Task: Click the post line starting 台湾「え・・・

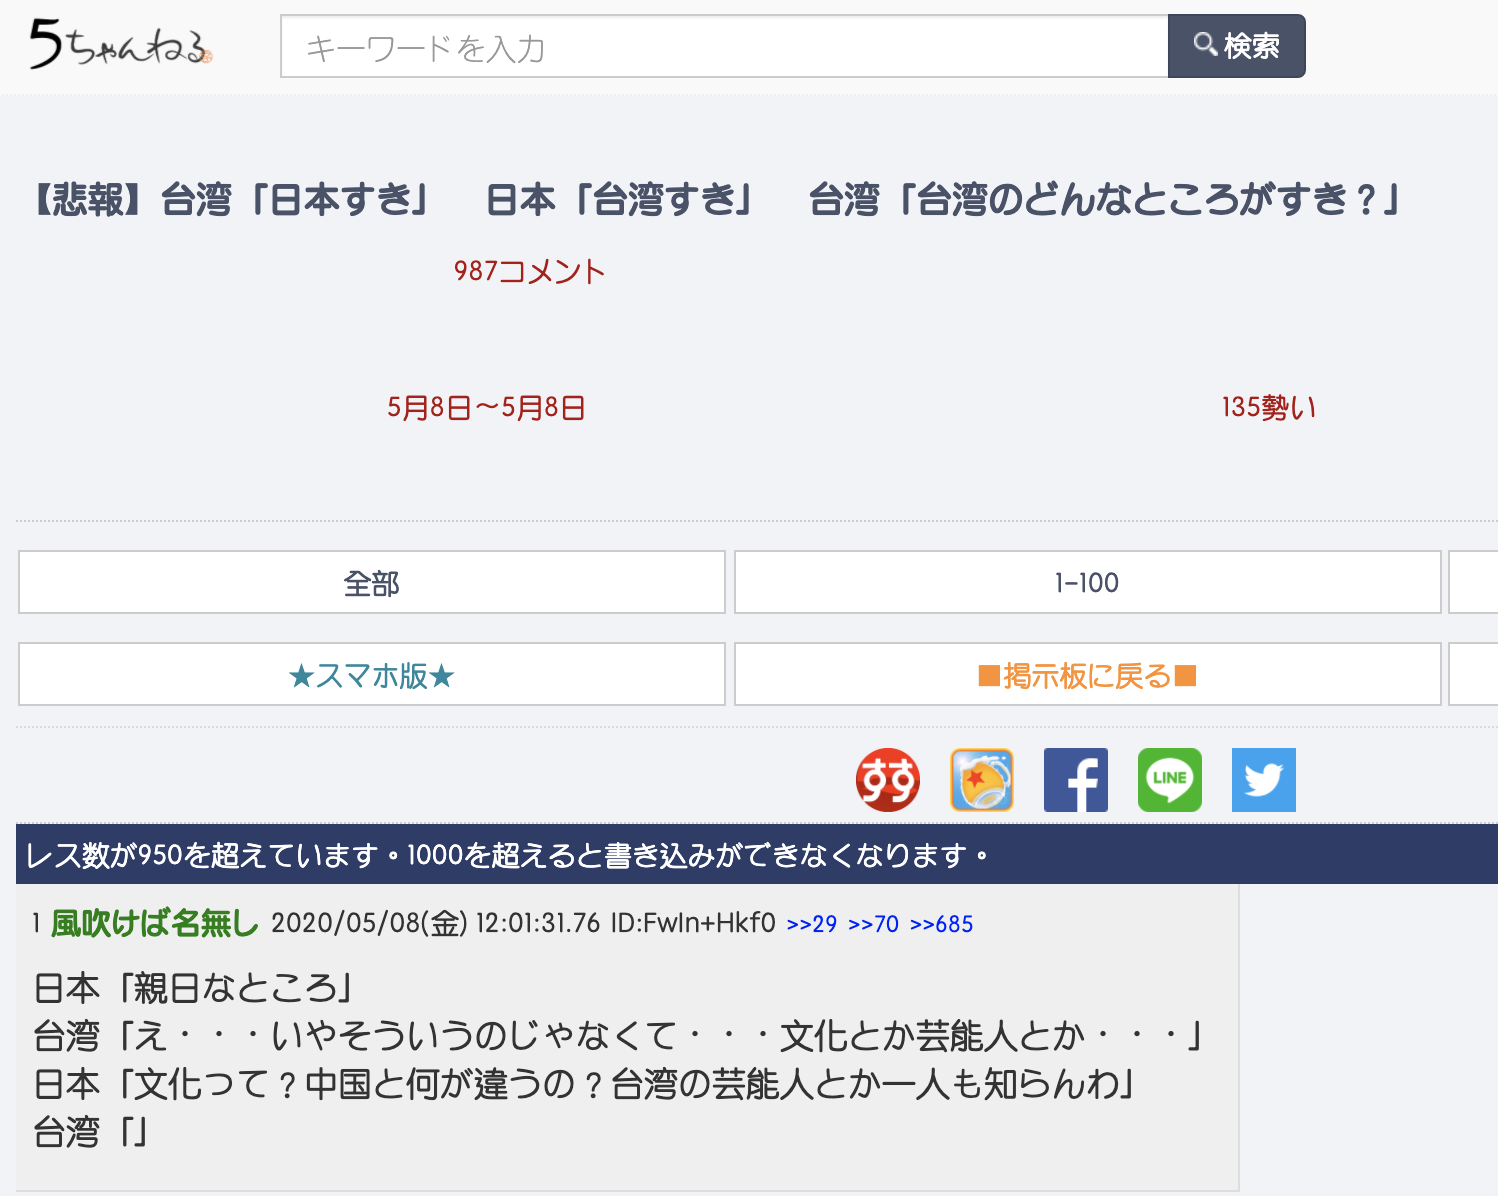Action: click(619, 1036)
